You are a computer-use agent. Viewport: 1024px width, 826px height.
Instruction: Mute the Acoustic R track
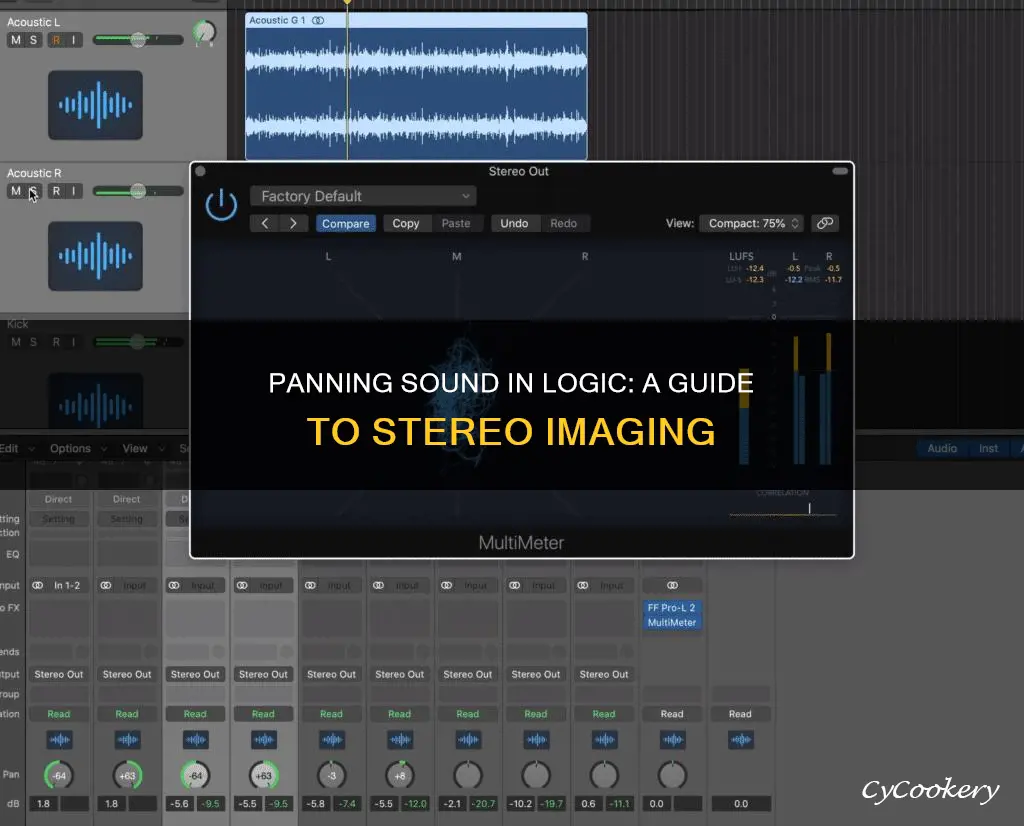point(16,191)
